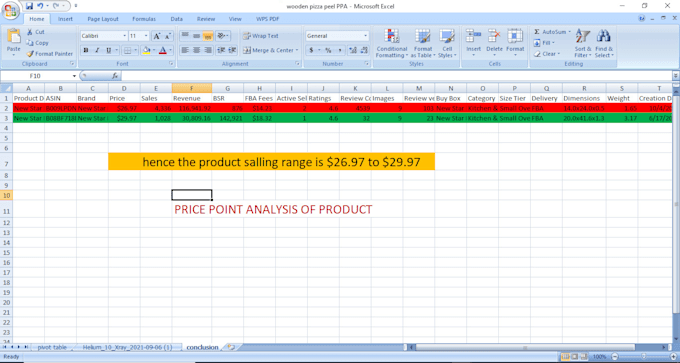680x363 pixels.
Task: Increase font size with Grow Font
Action: coord(157,36)
